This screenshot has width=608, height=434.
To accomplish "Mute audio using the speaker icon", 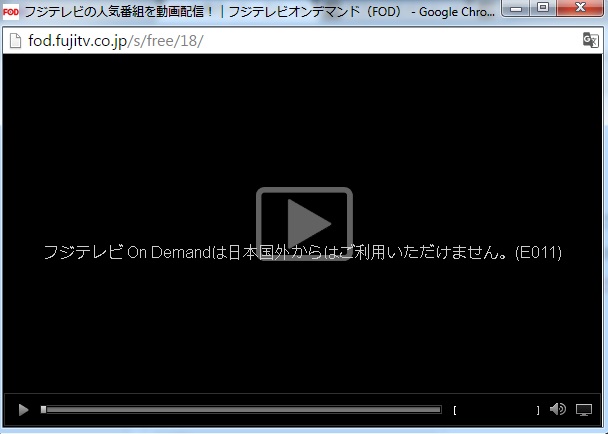I will click(x=558, y=409).
